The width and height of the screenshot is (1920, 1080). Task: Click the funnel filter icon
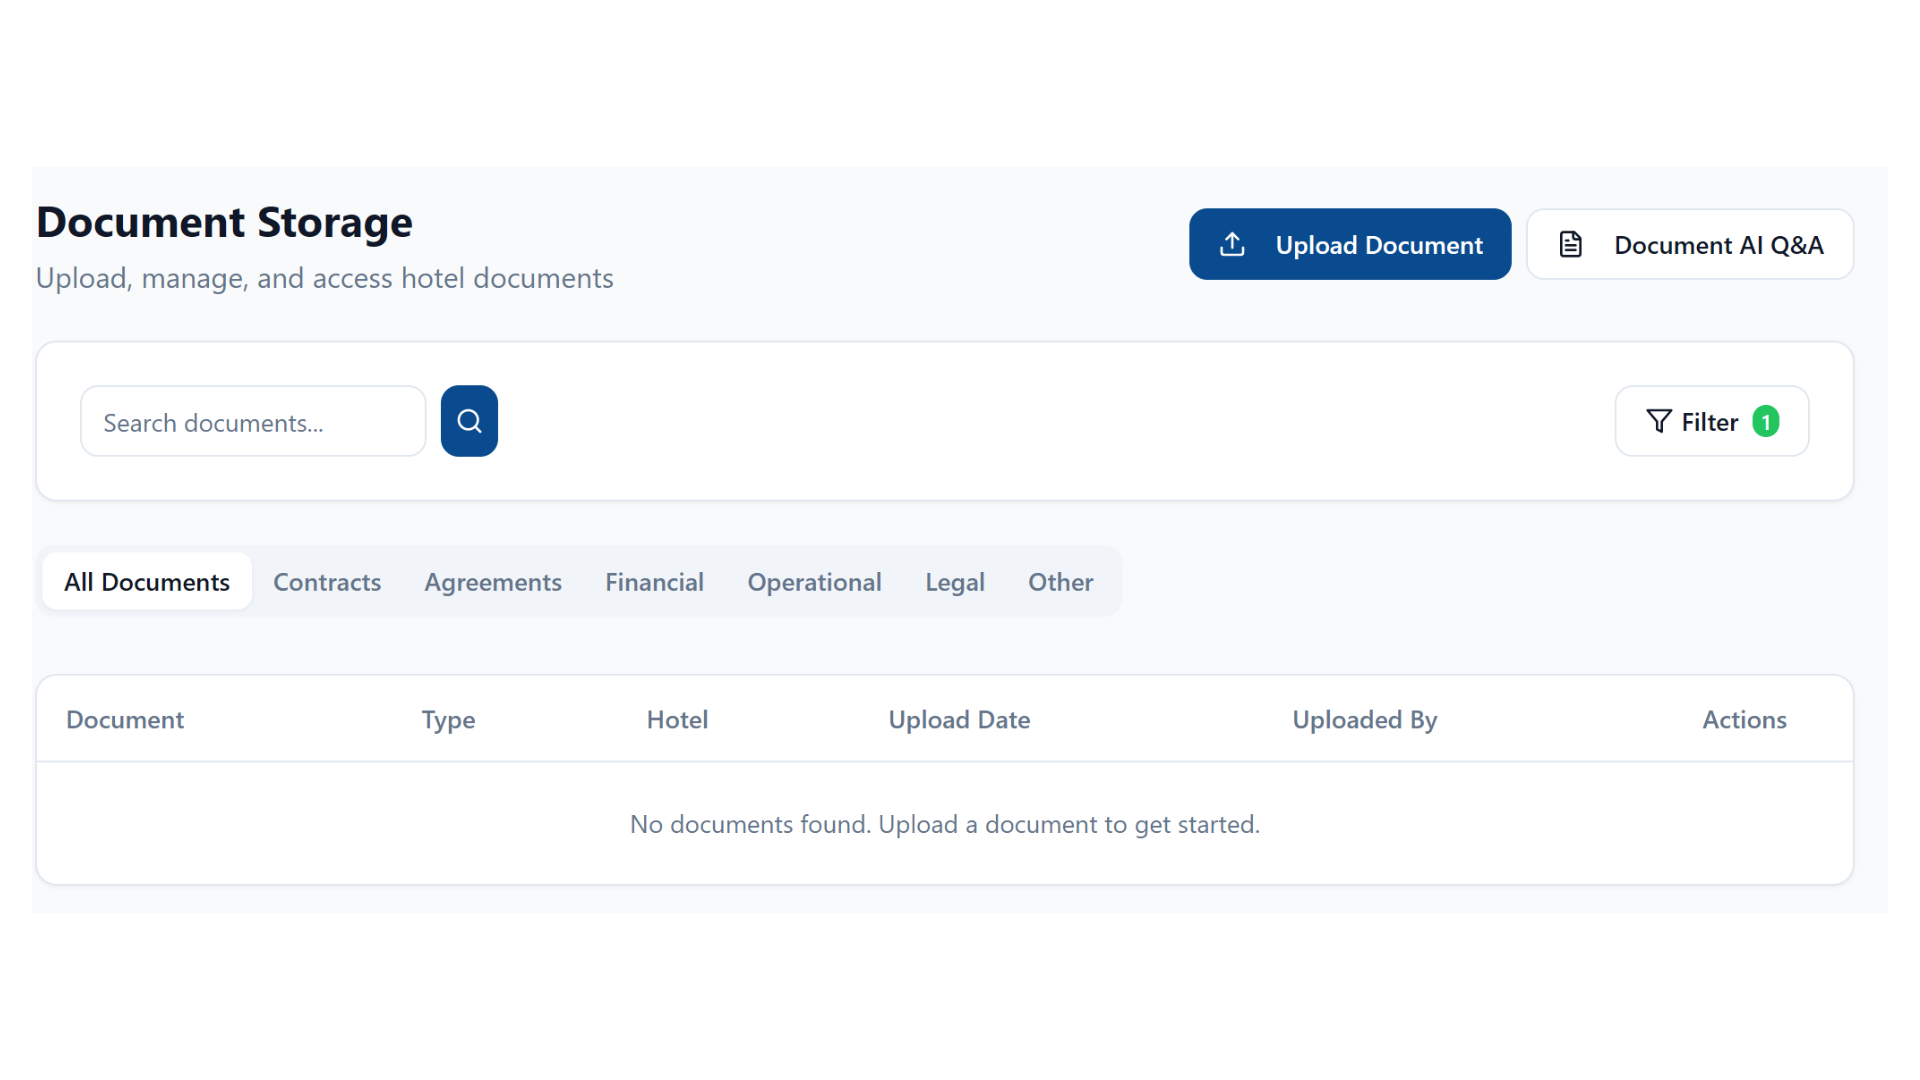(x=1658, y=421)
